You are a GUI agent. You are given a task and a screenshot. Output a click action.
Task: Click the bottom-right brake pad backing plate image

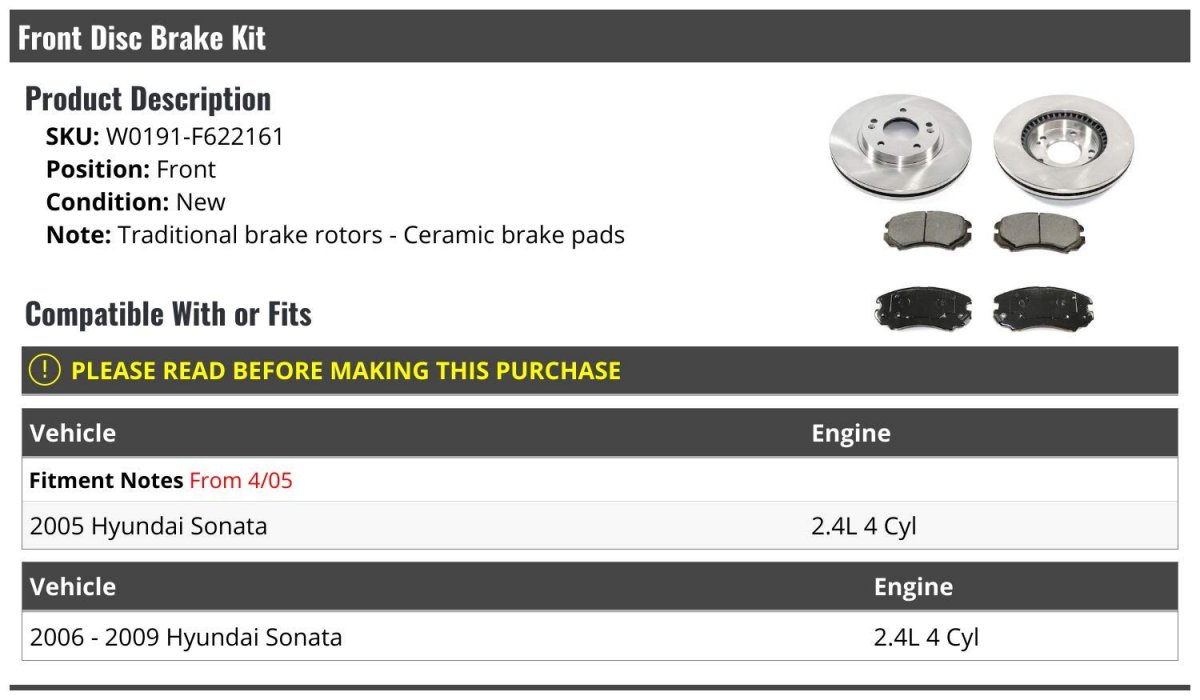1043,309
